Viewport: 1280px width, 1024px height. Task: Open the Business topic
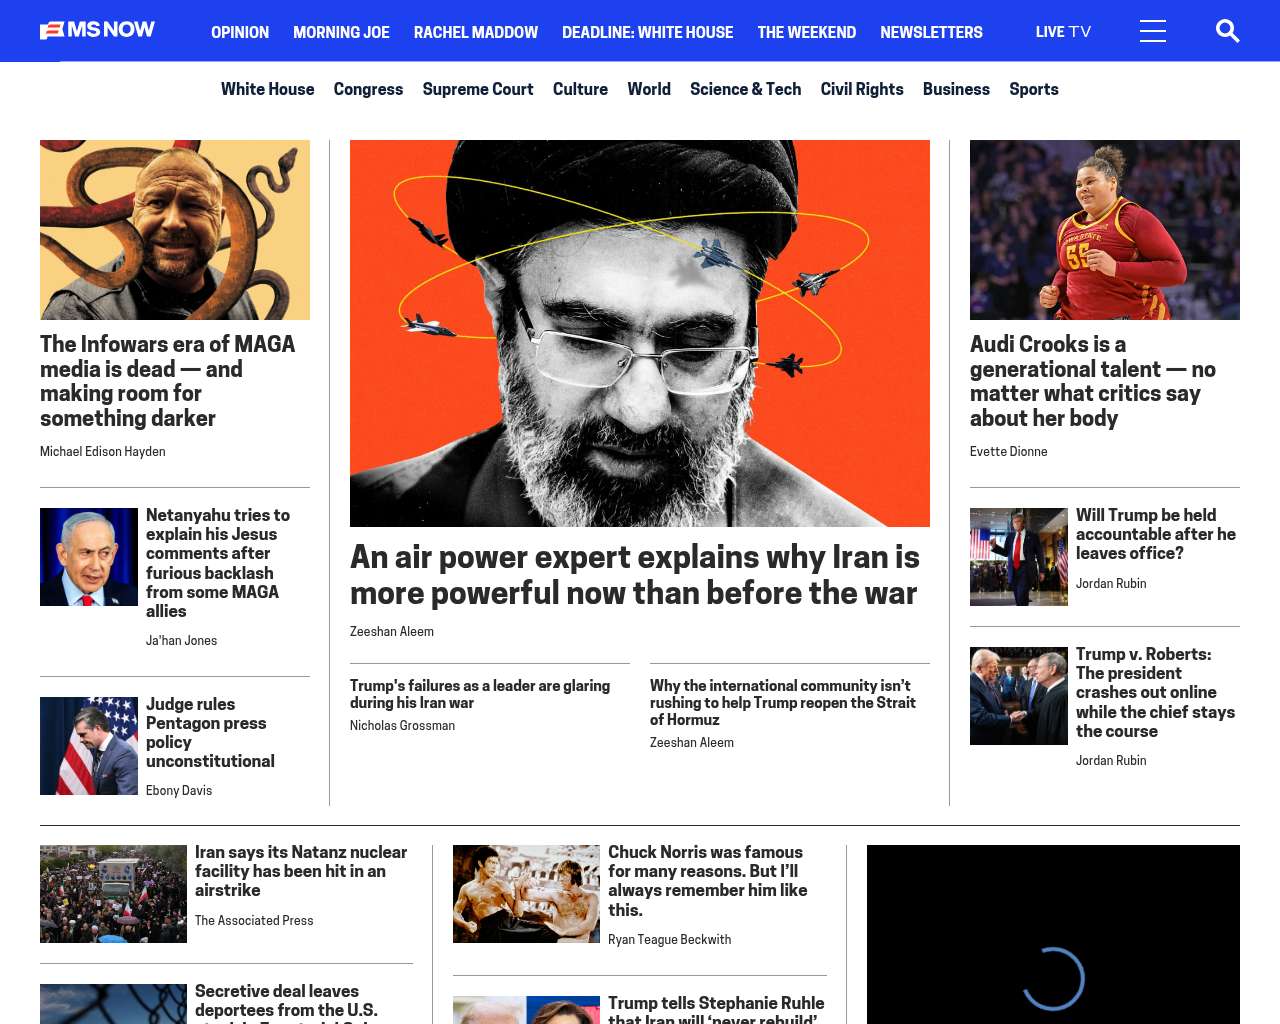coord(956,89)
